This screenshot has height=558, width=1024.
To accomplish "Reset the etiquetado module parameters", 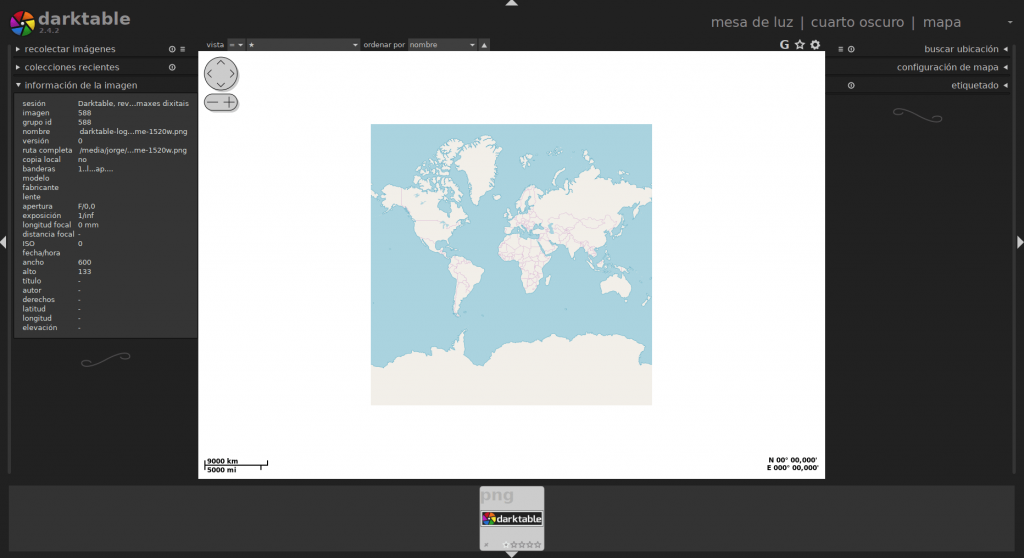I will click(x=851, y=86).
